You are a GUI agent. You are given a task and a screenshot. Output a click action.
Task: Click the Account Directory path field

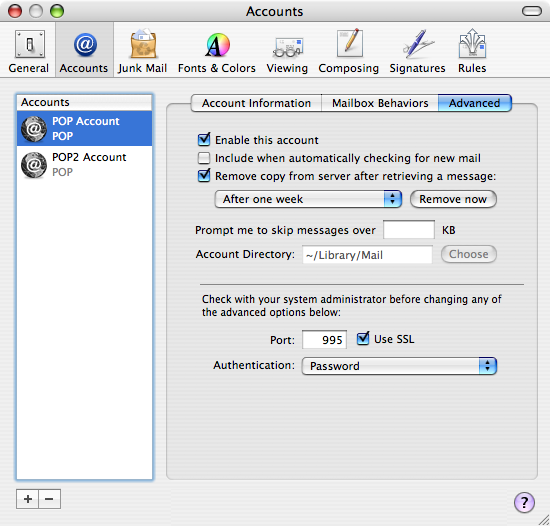367,255
